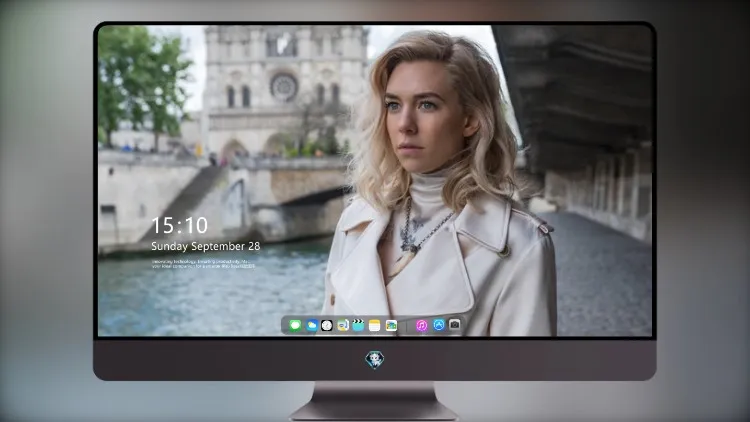Launch the Weather app from dock
The width and height of the screenshot is (750, 422).
pos(311,325)
